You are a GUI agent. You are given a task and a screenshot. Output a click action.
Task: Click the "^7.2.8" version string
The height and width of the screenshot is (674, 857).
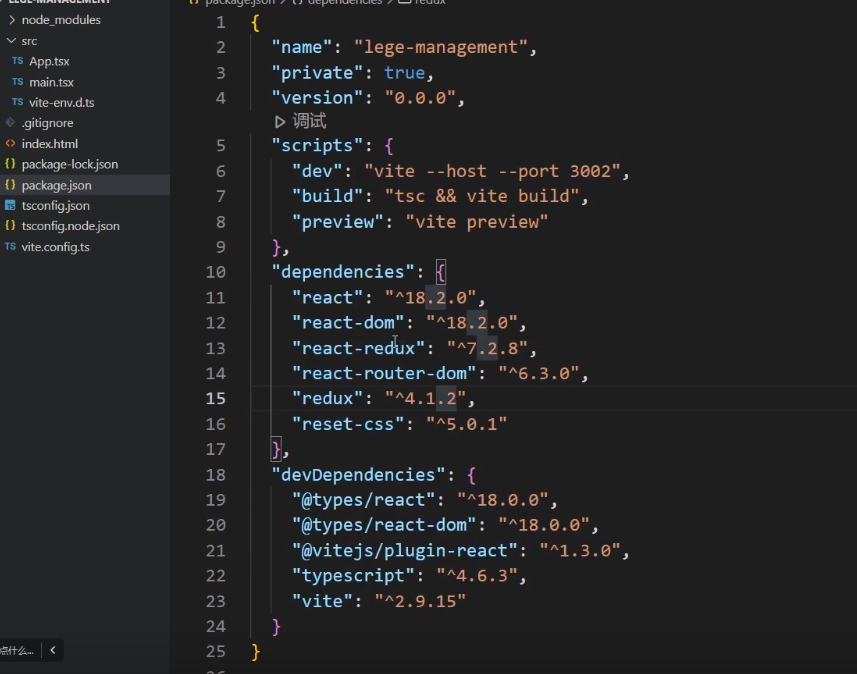pyautogui.click(x=487, y=348)
